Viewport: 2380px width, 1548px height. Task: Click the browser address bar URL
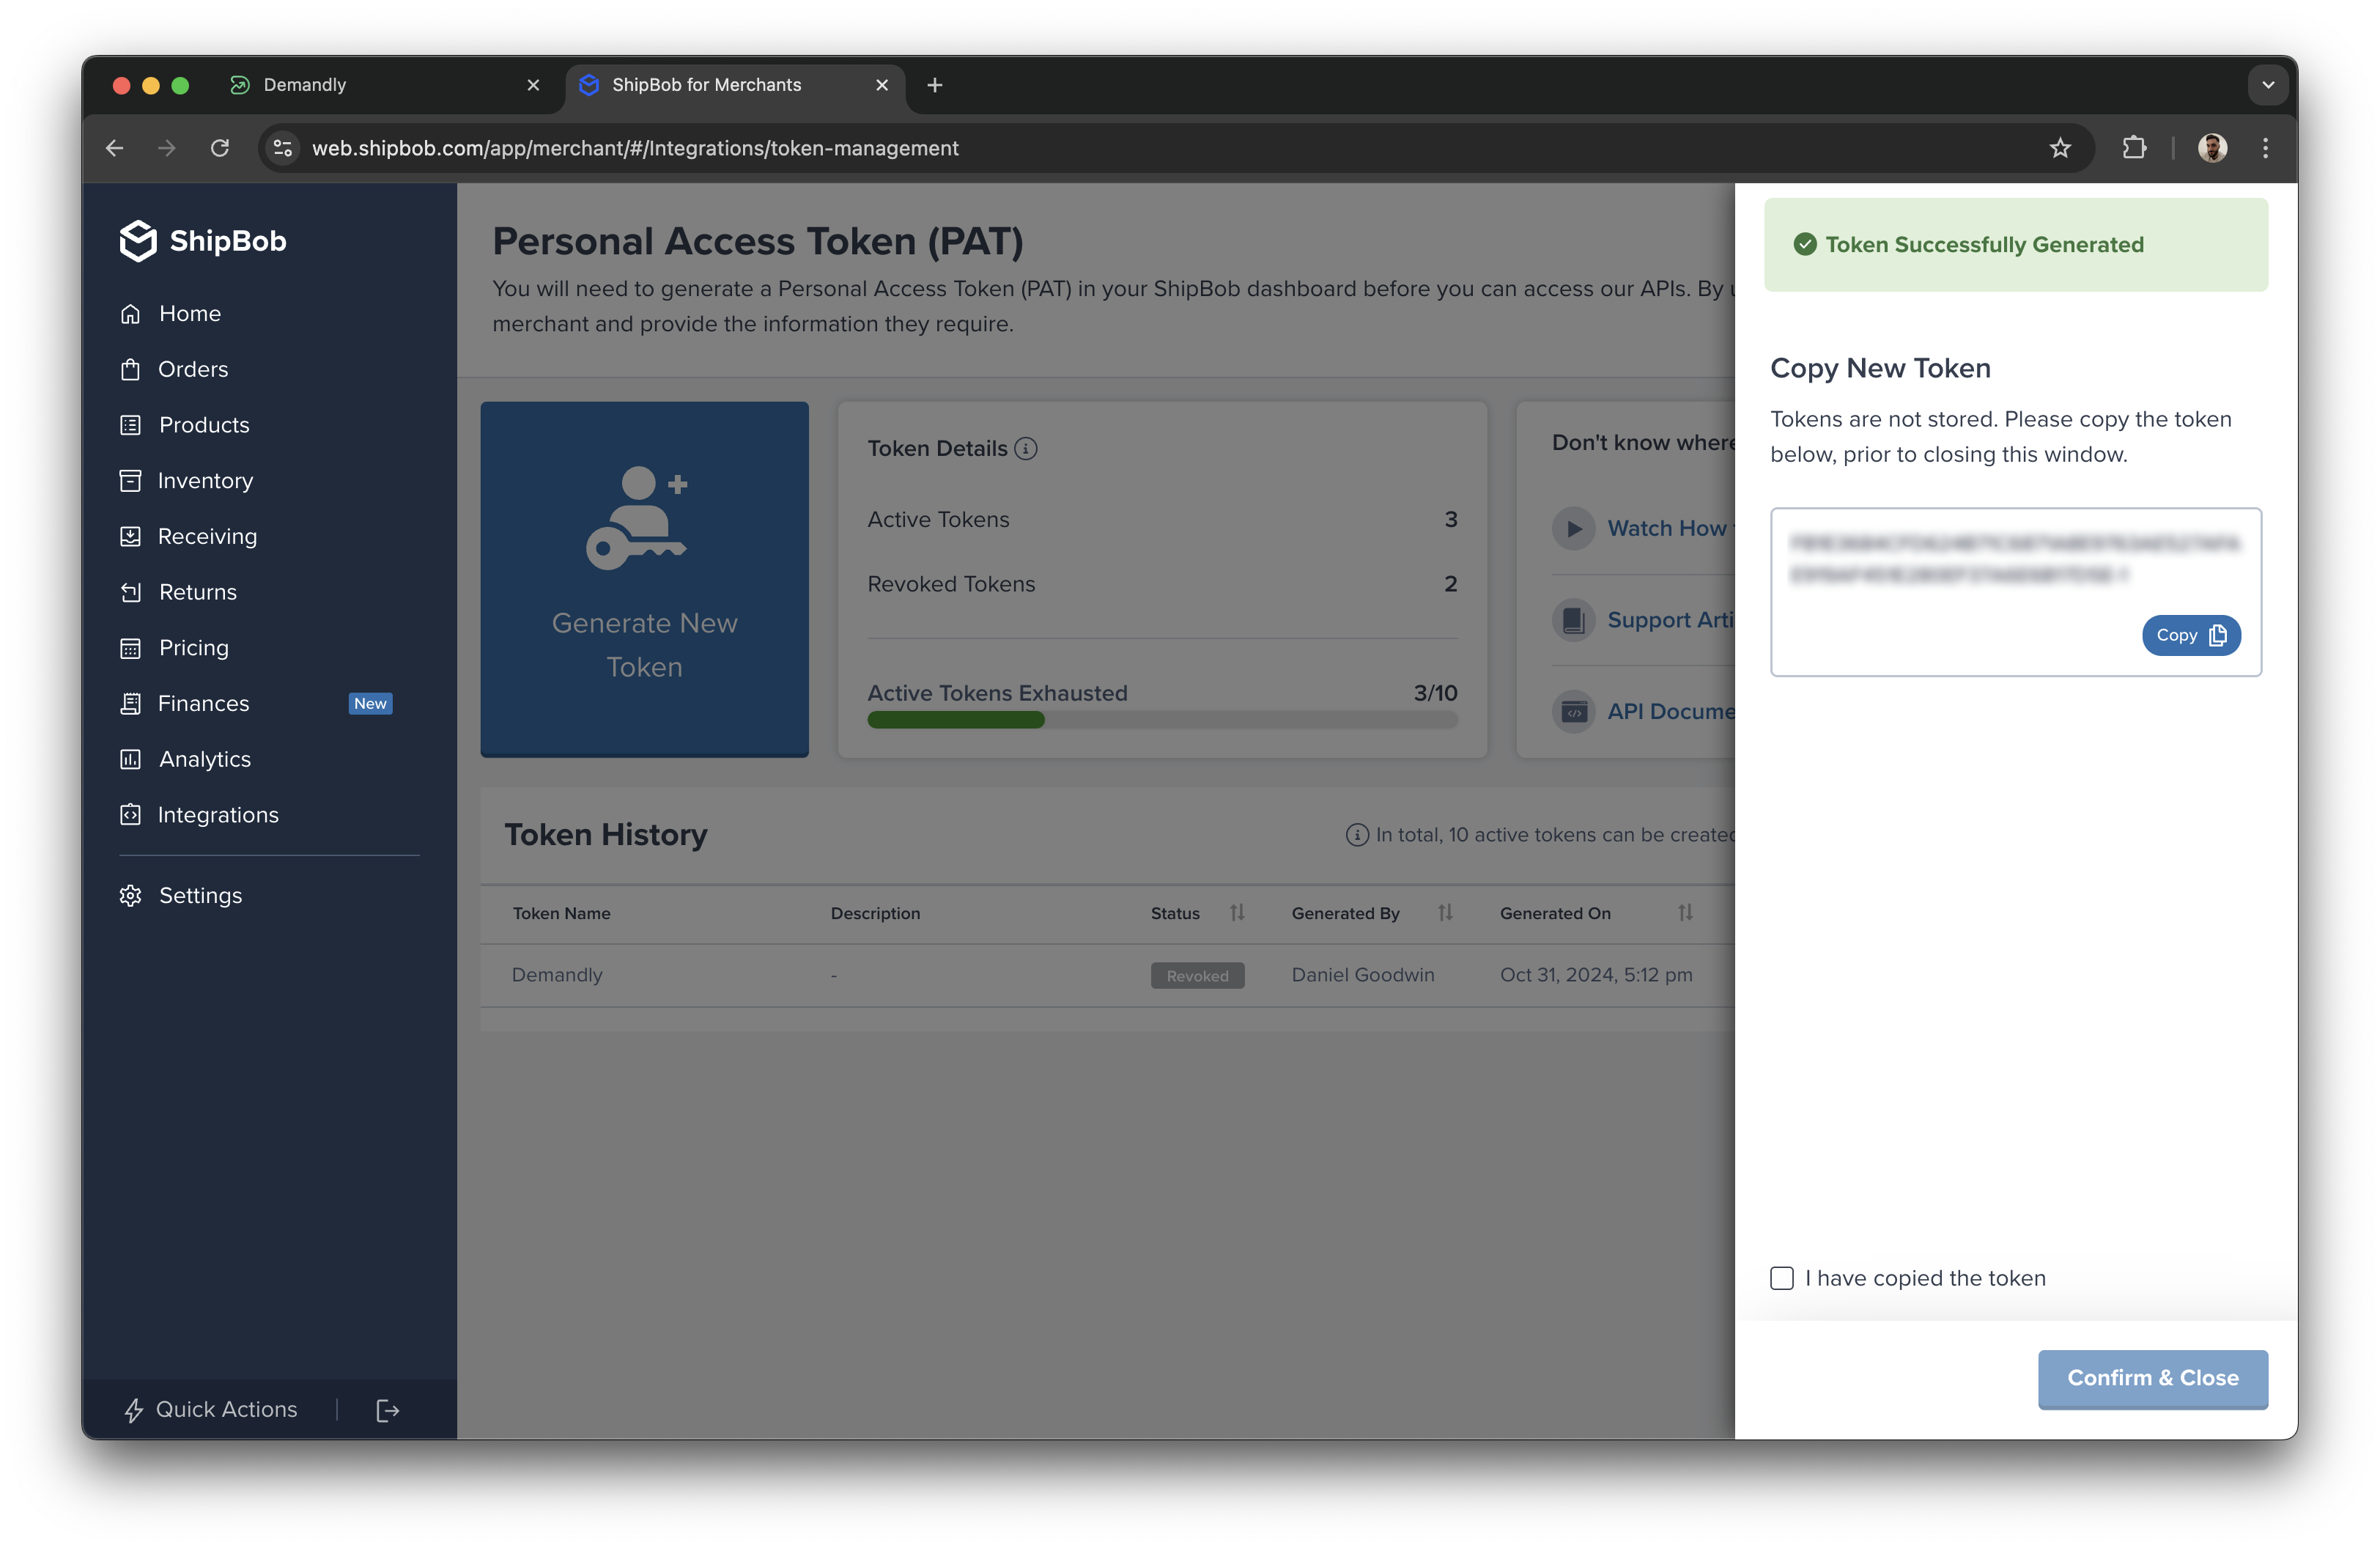pos(634,148)
